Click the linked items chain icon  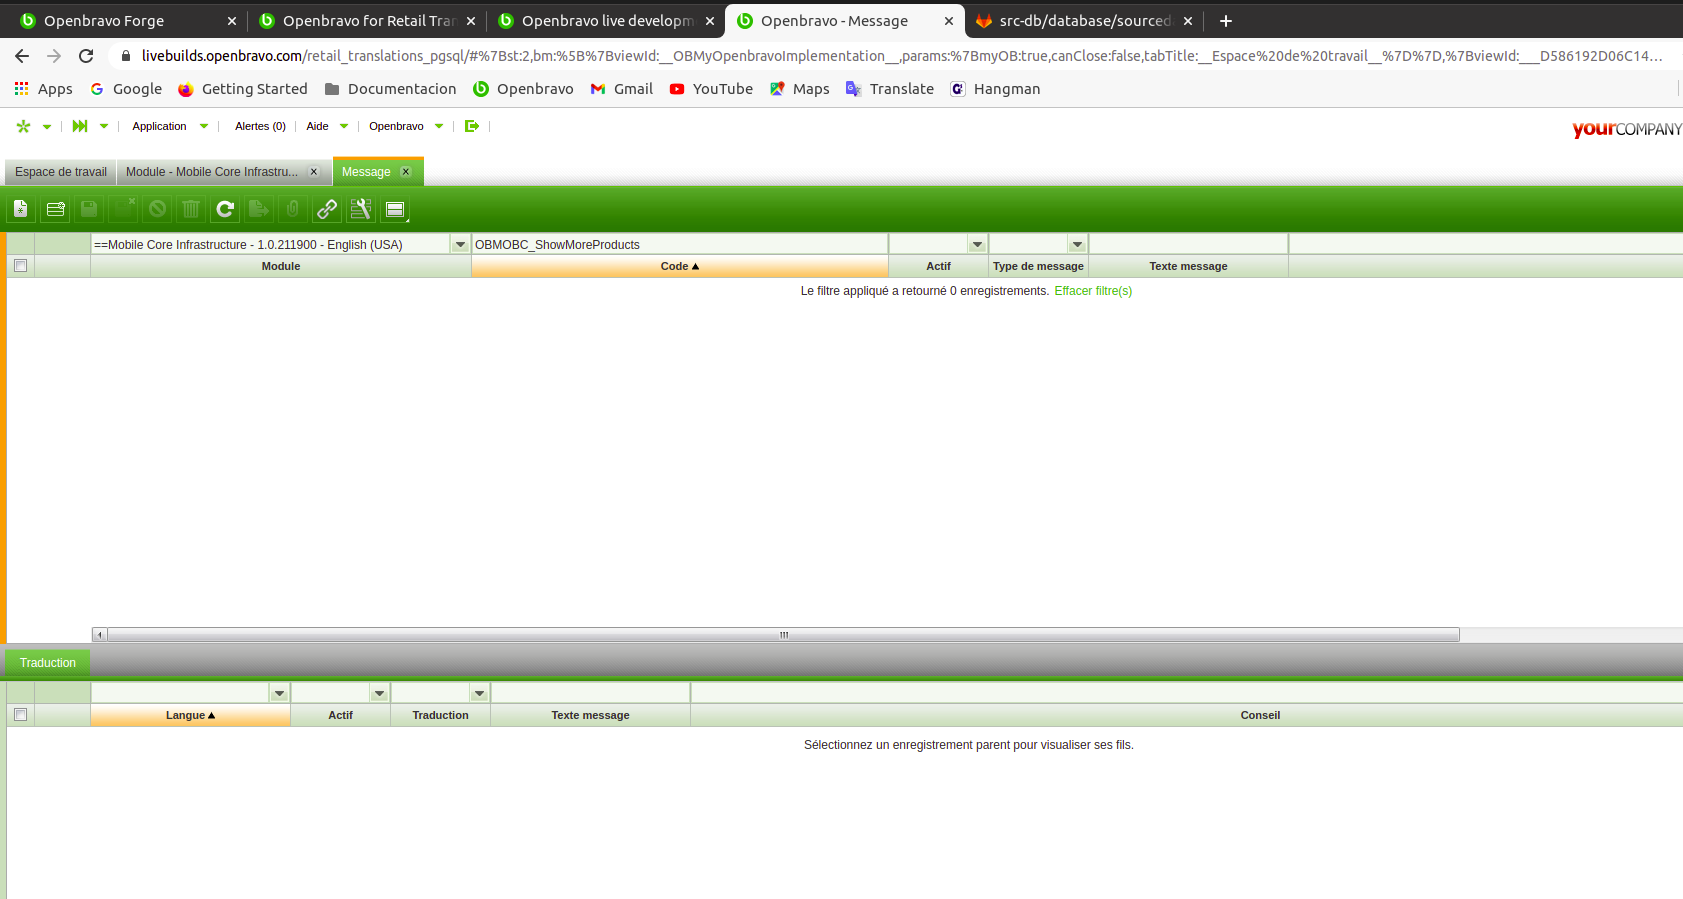[327, 209]
